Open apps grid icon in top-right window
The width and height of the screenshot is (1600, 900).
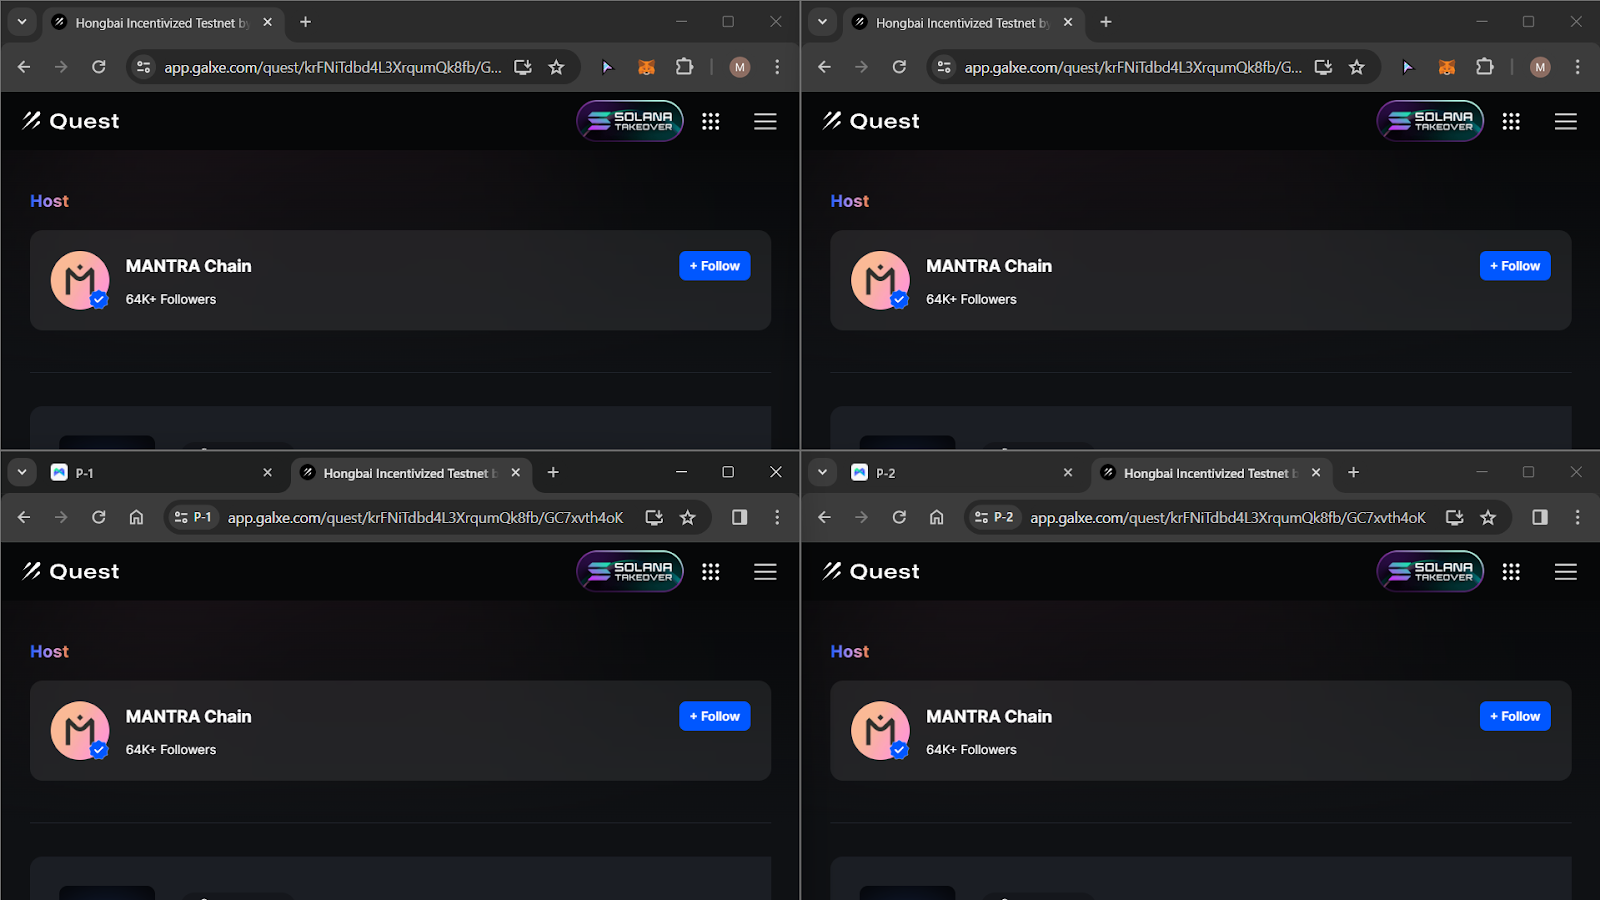click(1511, 121)
